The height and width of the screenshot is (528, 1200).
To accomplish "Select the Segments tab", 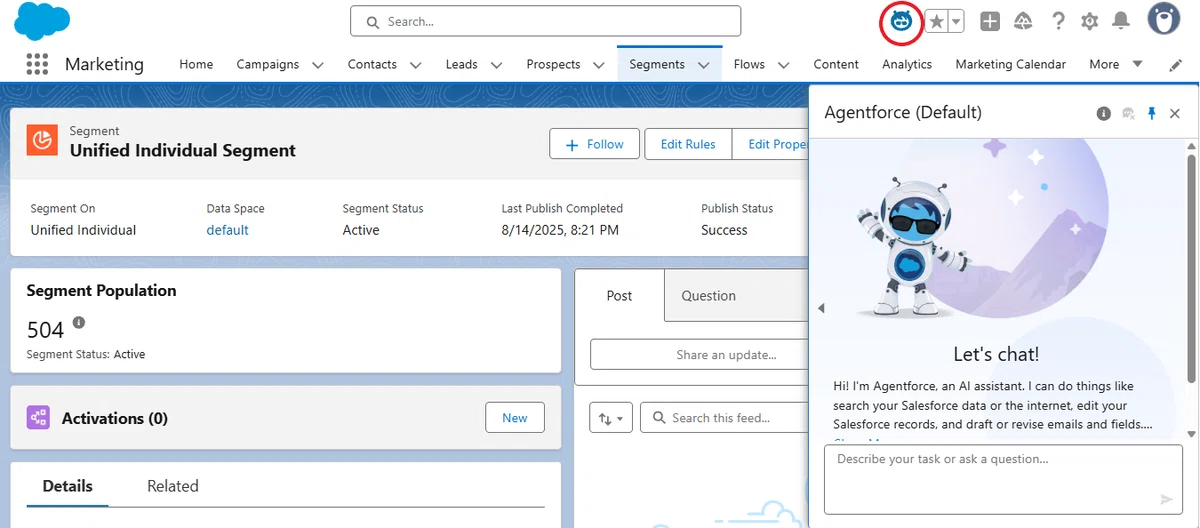I will 657,64.
